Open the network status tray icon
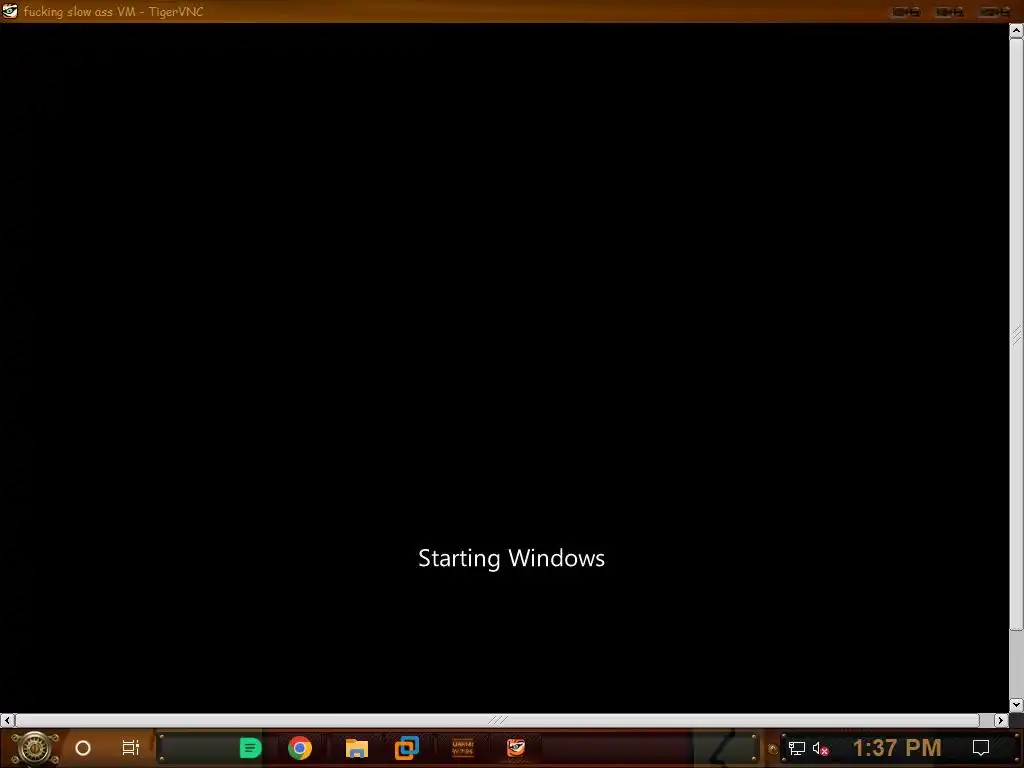Viewport: 1024px width, 768px height. coord(797,748)
